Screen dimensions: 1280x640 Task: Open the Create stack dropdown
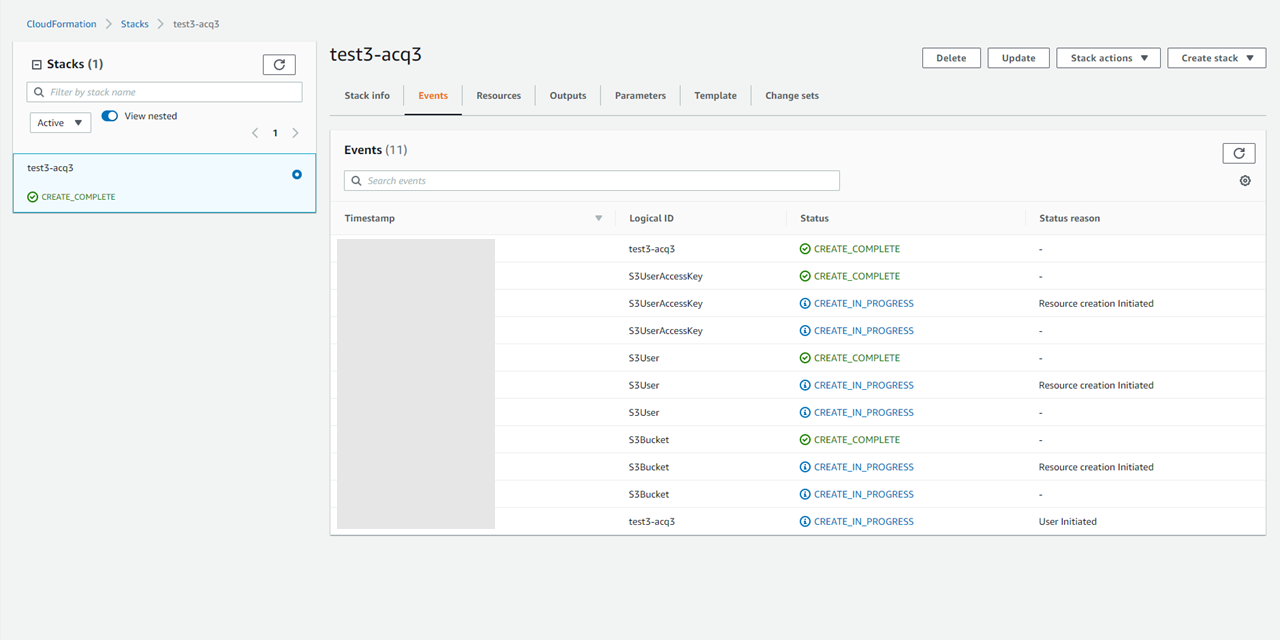[1216, 57]
